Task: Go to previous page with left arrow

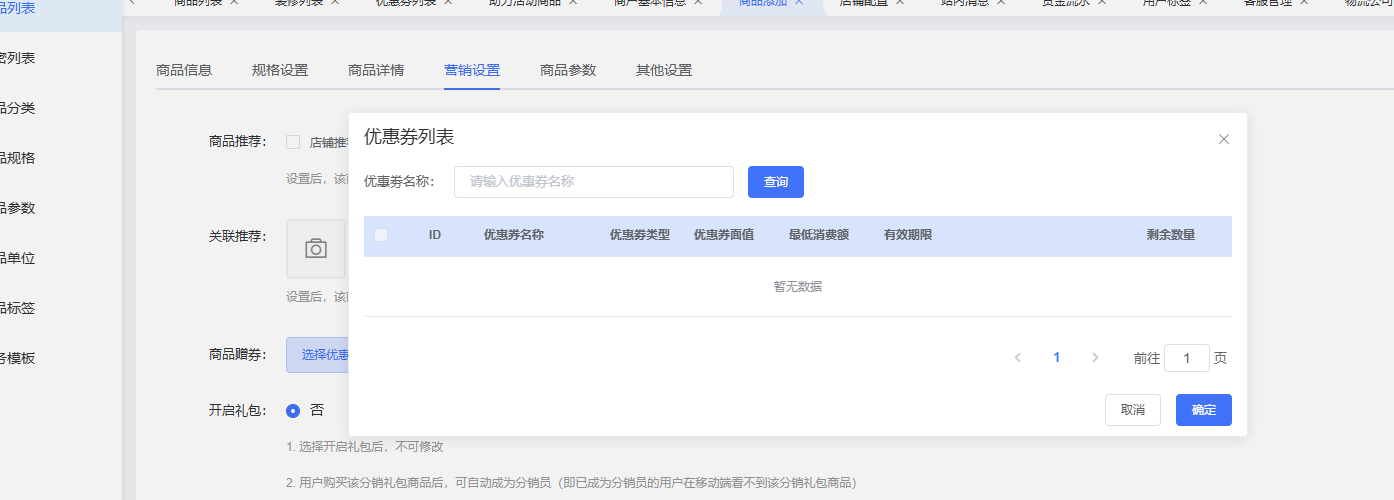Action: click(1018, 357)
